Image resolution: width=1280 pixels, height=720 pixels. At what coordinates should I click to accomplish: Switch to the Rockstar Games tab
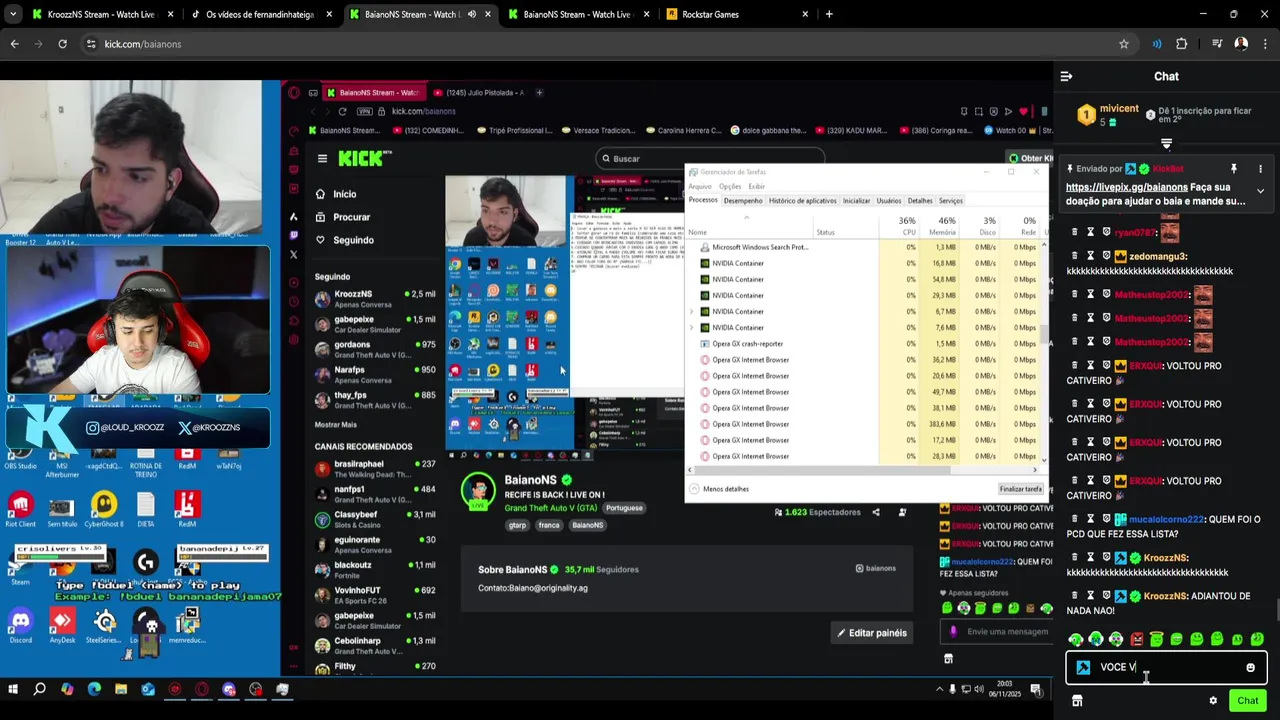[x=738, y=14]
